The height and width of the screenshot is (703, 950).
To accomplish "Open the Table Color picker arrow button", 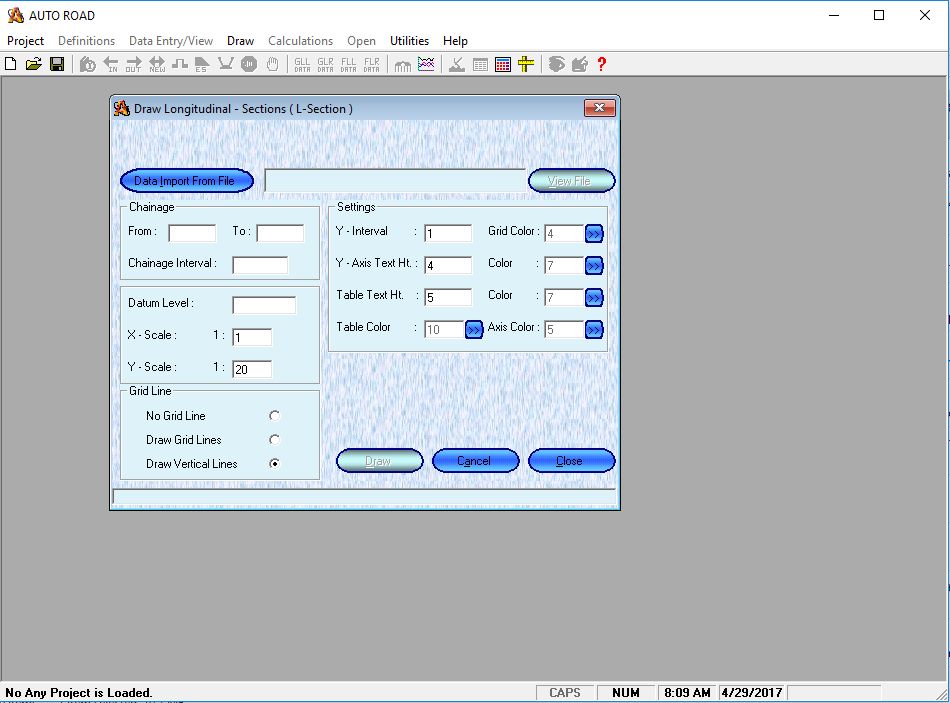I will (x=474, y=330).
